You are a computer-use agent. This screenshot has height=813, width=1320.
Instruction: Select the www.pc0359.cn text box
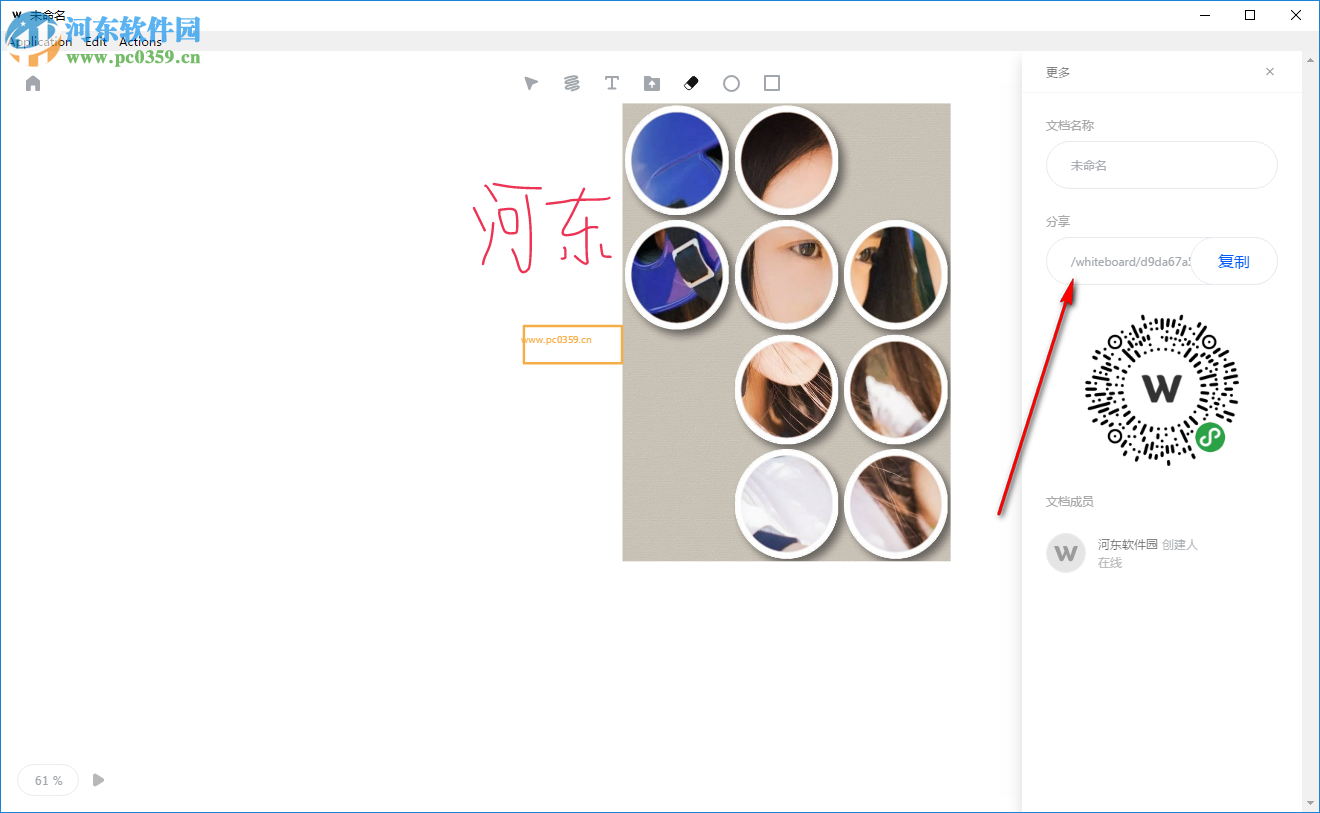pyautogui.click(x=572, y=344)
